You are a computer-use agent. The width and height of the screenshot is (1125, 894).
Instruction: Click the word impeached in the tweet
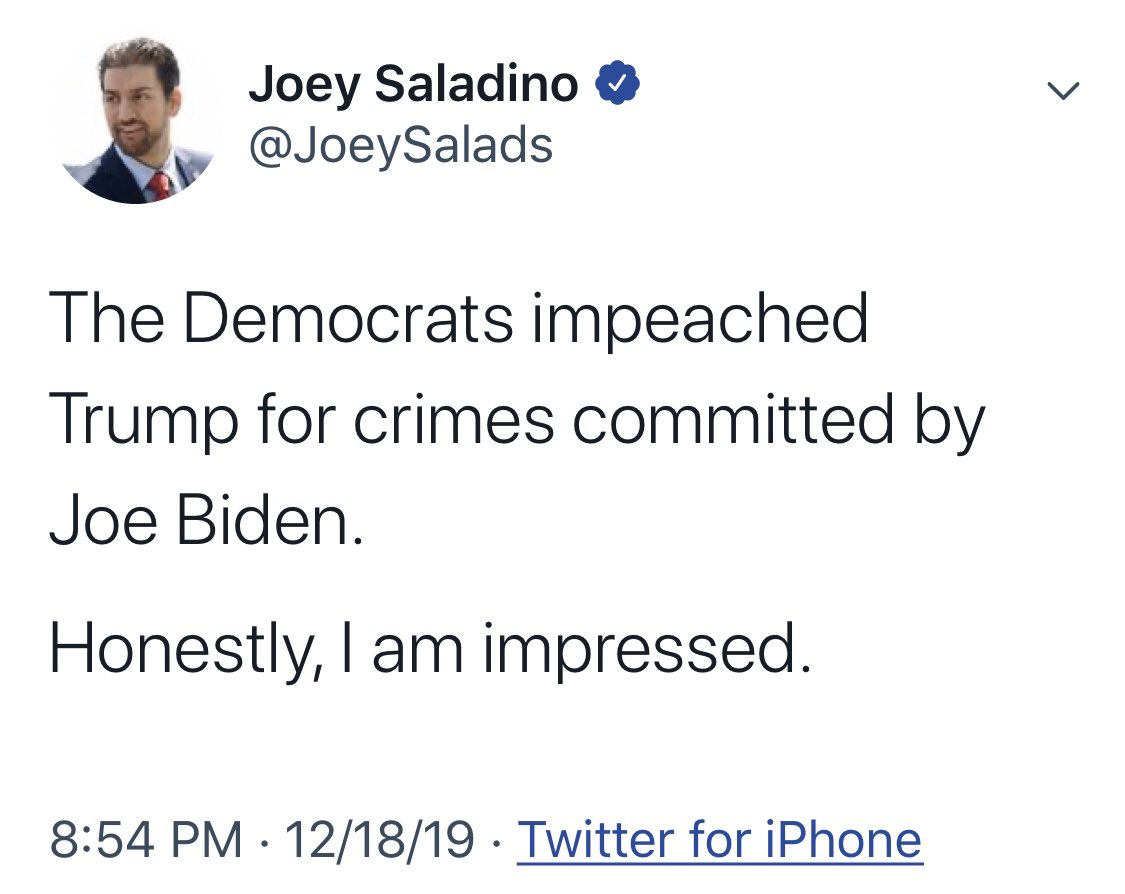pos(700,321)
